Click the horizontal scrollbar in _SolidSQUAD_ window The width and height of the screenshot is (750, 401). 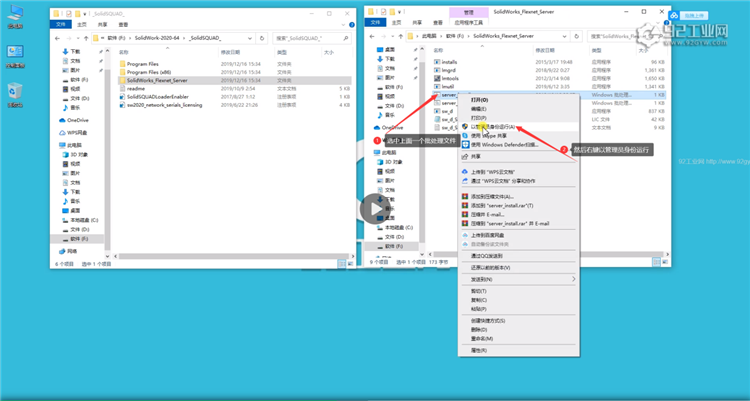coord(233,256)
